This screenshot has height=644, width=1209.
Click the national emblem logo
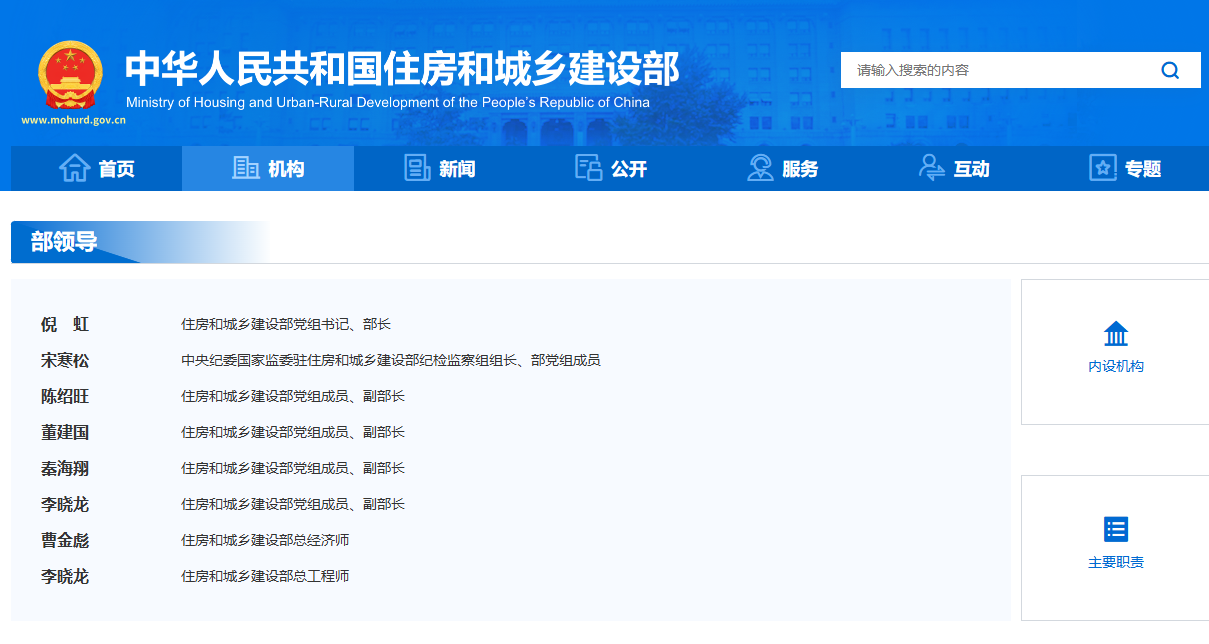70,75
